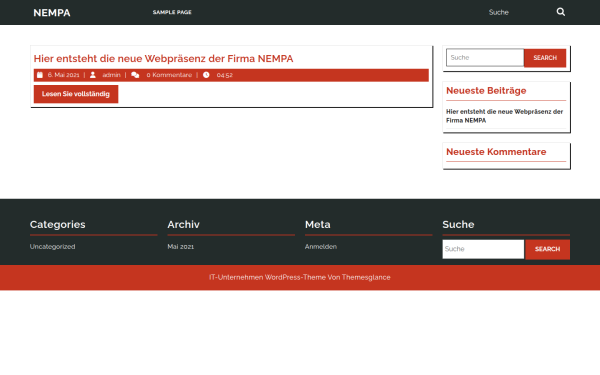Click the footer Categories heading

click(58, 225)
